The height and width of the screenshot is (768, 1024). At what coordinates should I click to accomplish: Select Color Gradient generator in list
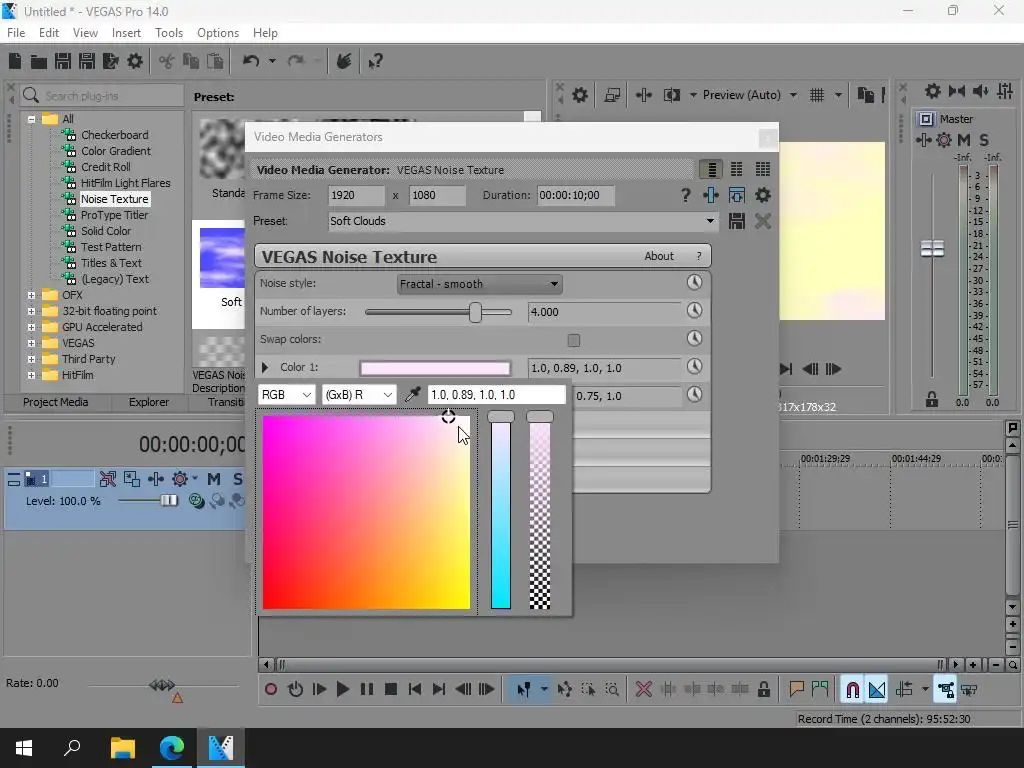[116, 151]
